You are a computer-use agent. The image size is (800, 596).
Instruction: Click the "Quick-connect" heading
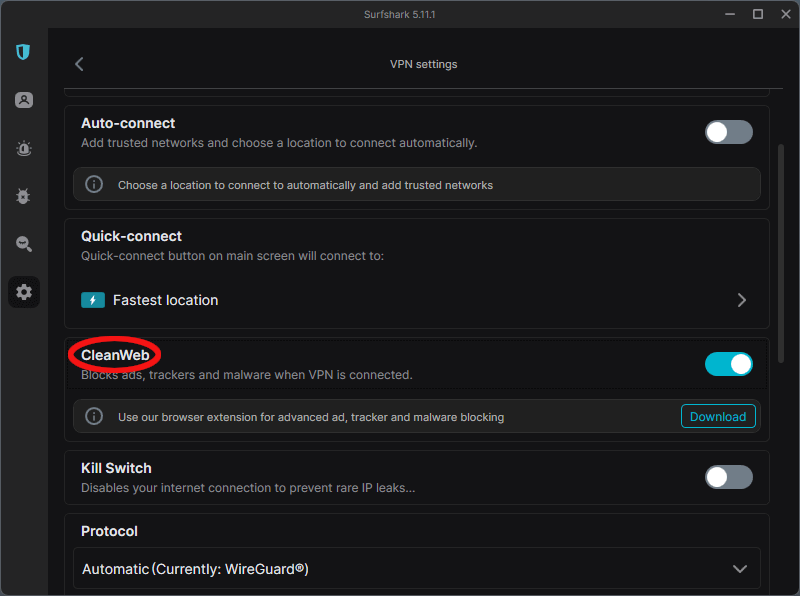[x=131, y=236]
